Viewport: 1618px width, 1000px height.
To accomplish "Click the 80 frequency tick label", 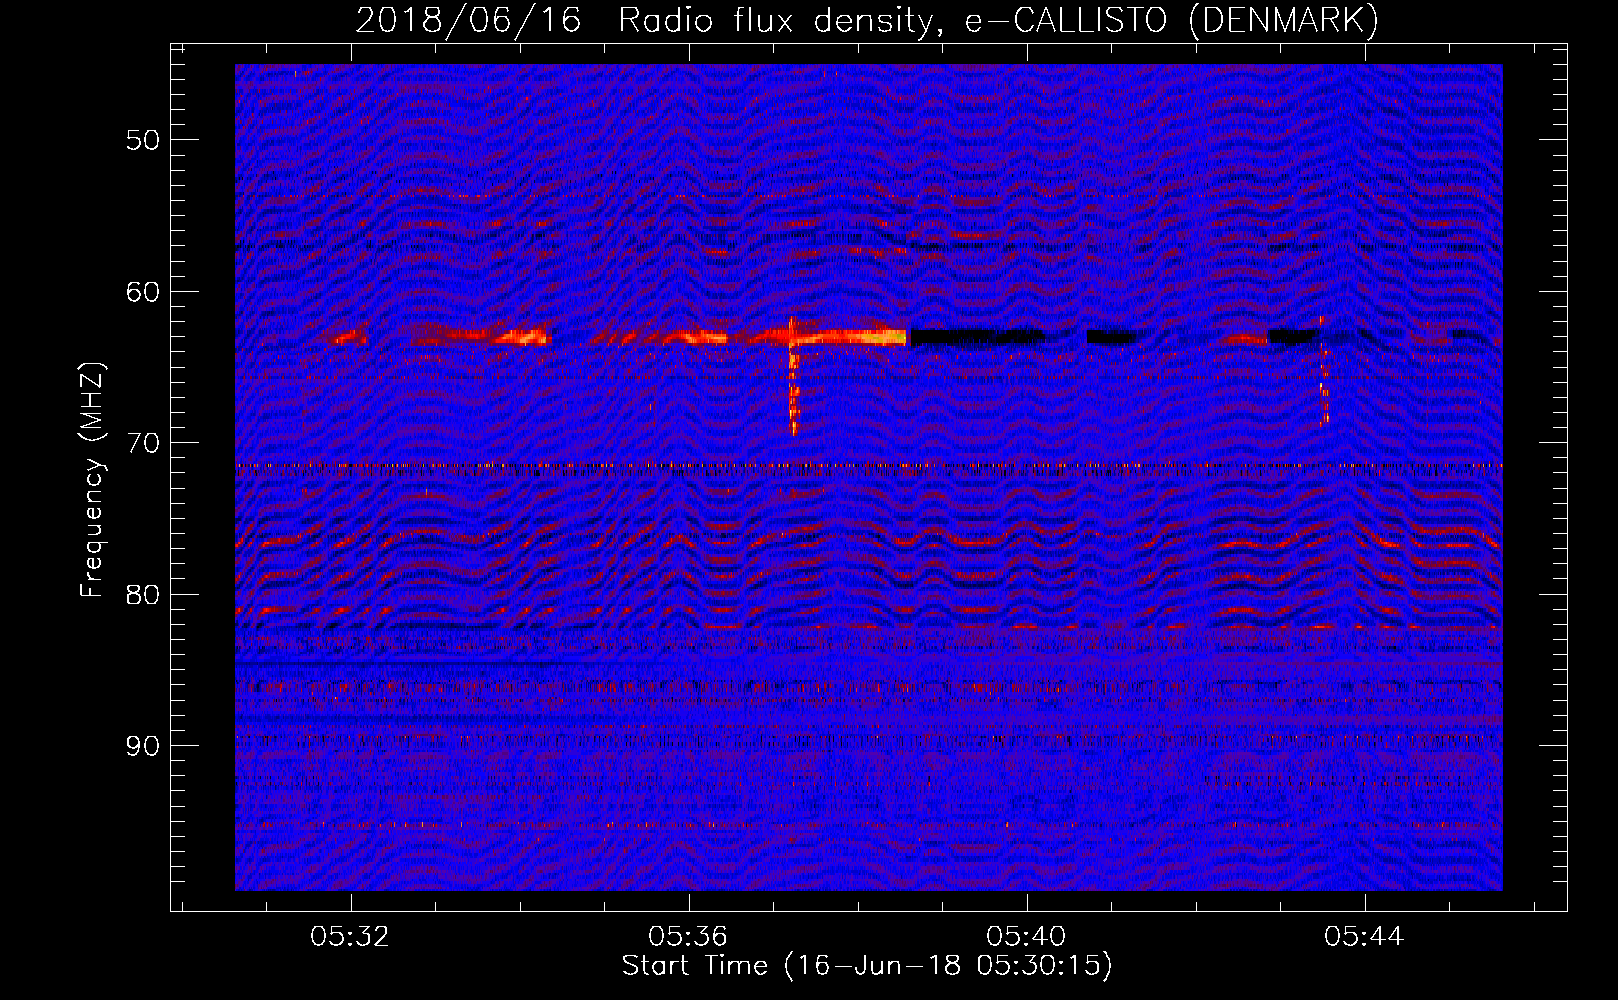I will click(x=143, y=594).
